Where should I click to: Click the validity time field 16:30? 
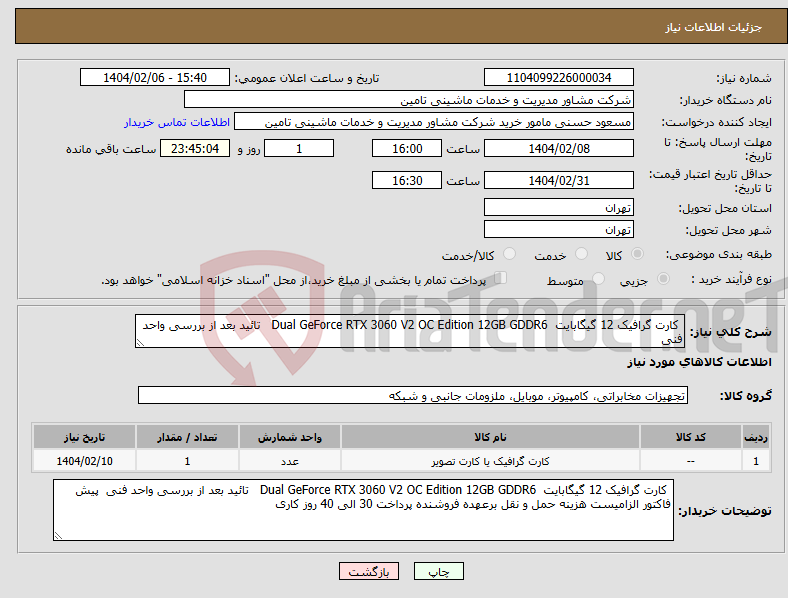pyautogui.click(x=407, y=180)
